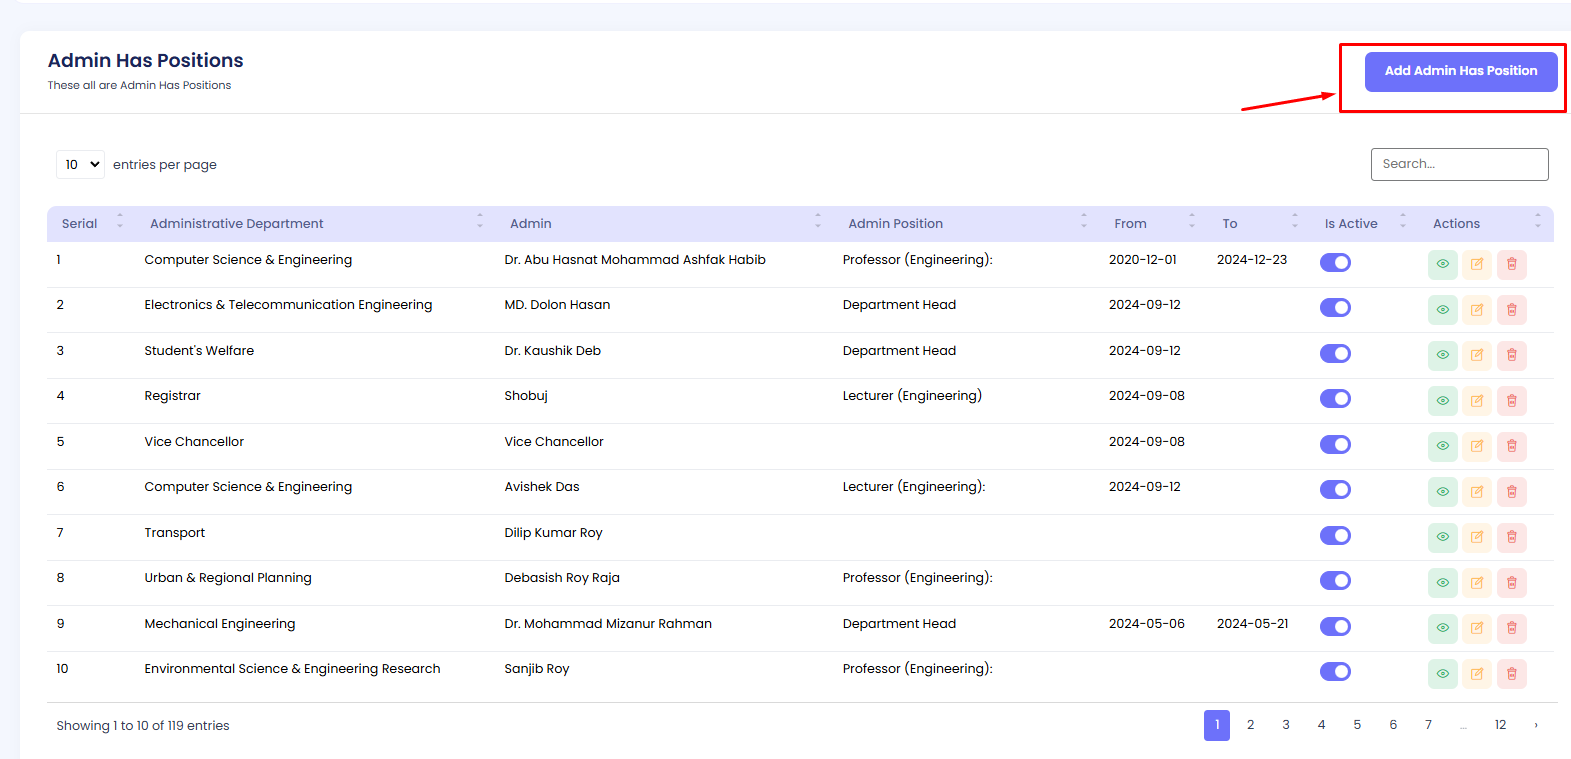
Task: Go to next page using arrow
Action: (1536, 725)
